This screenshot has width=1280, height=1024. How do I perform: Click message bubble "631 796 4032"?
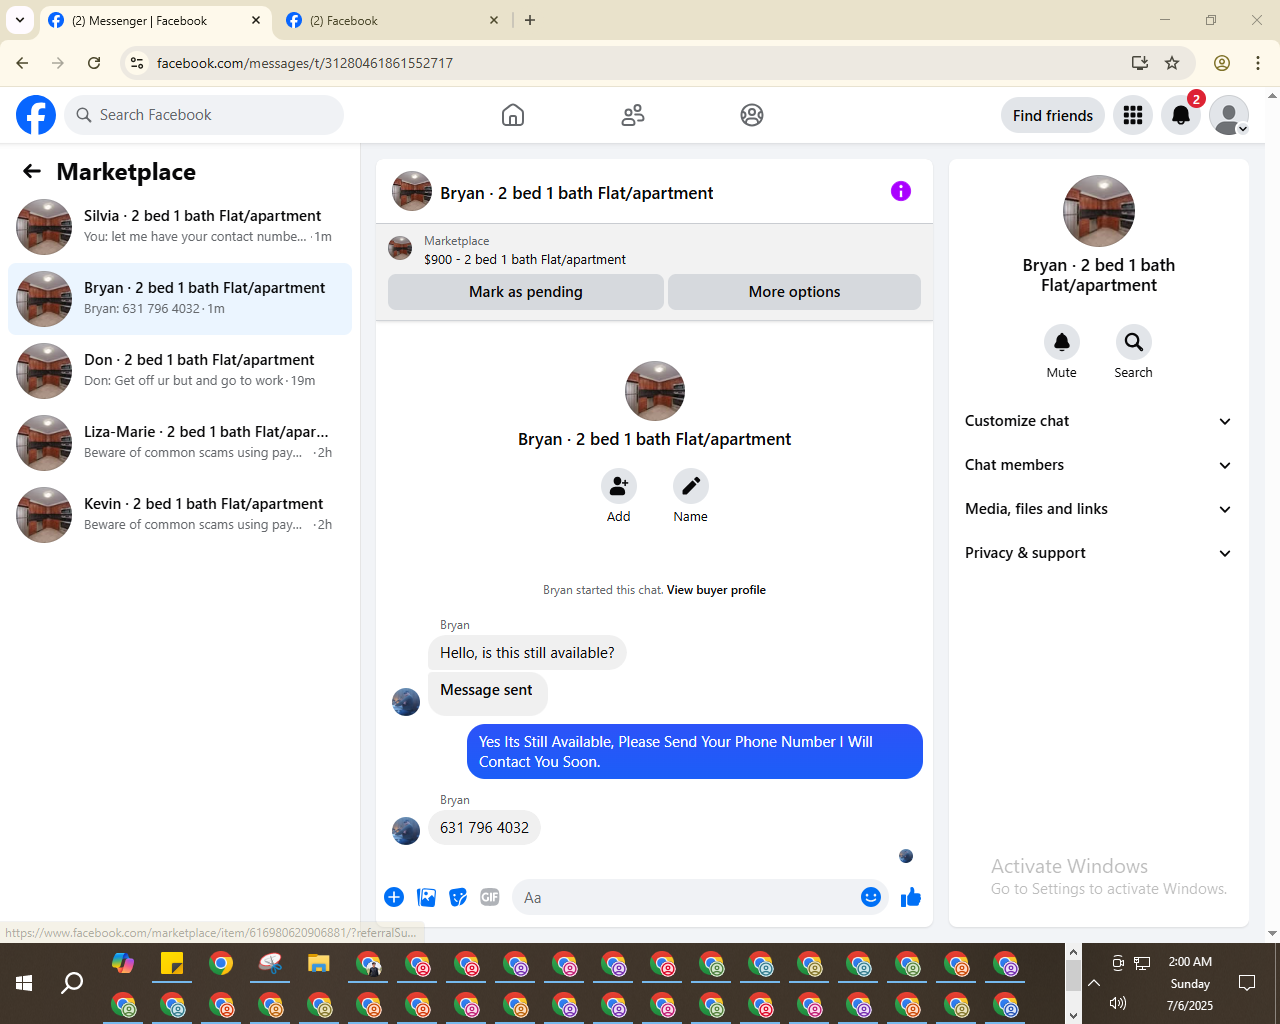point(484,828)
